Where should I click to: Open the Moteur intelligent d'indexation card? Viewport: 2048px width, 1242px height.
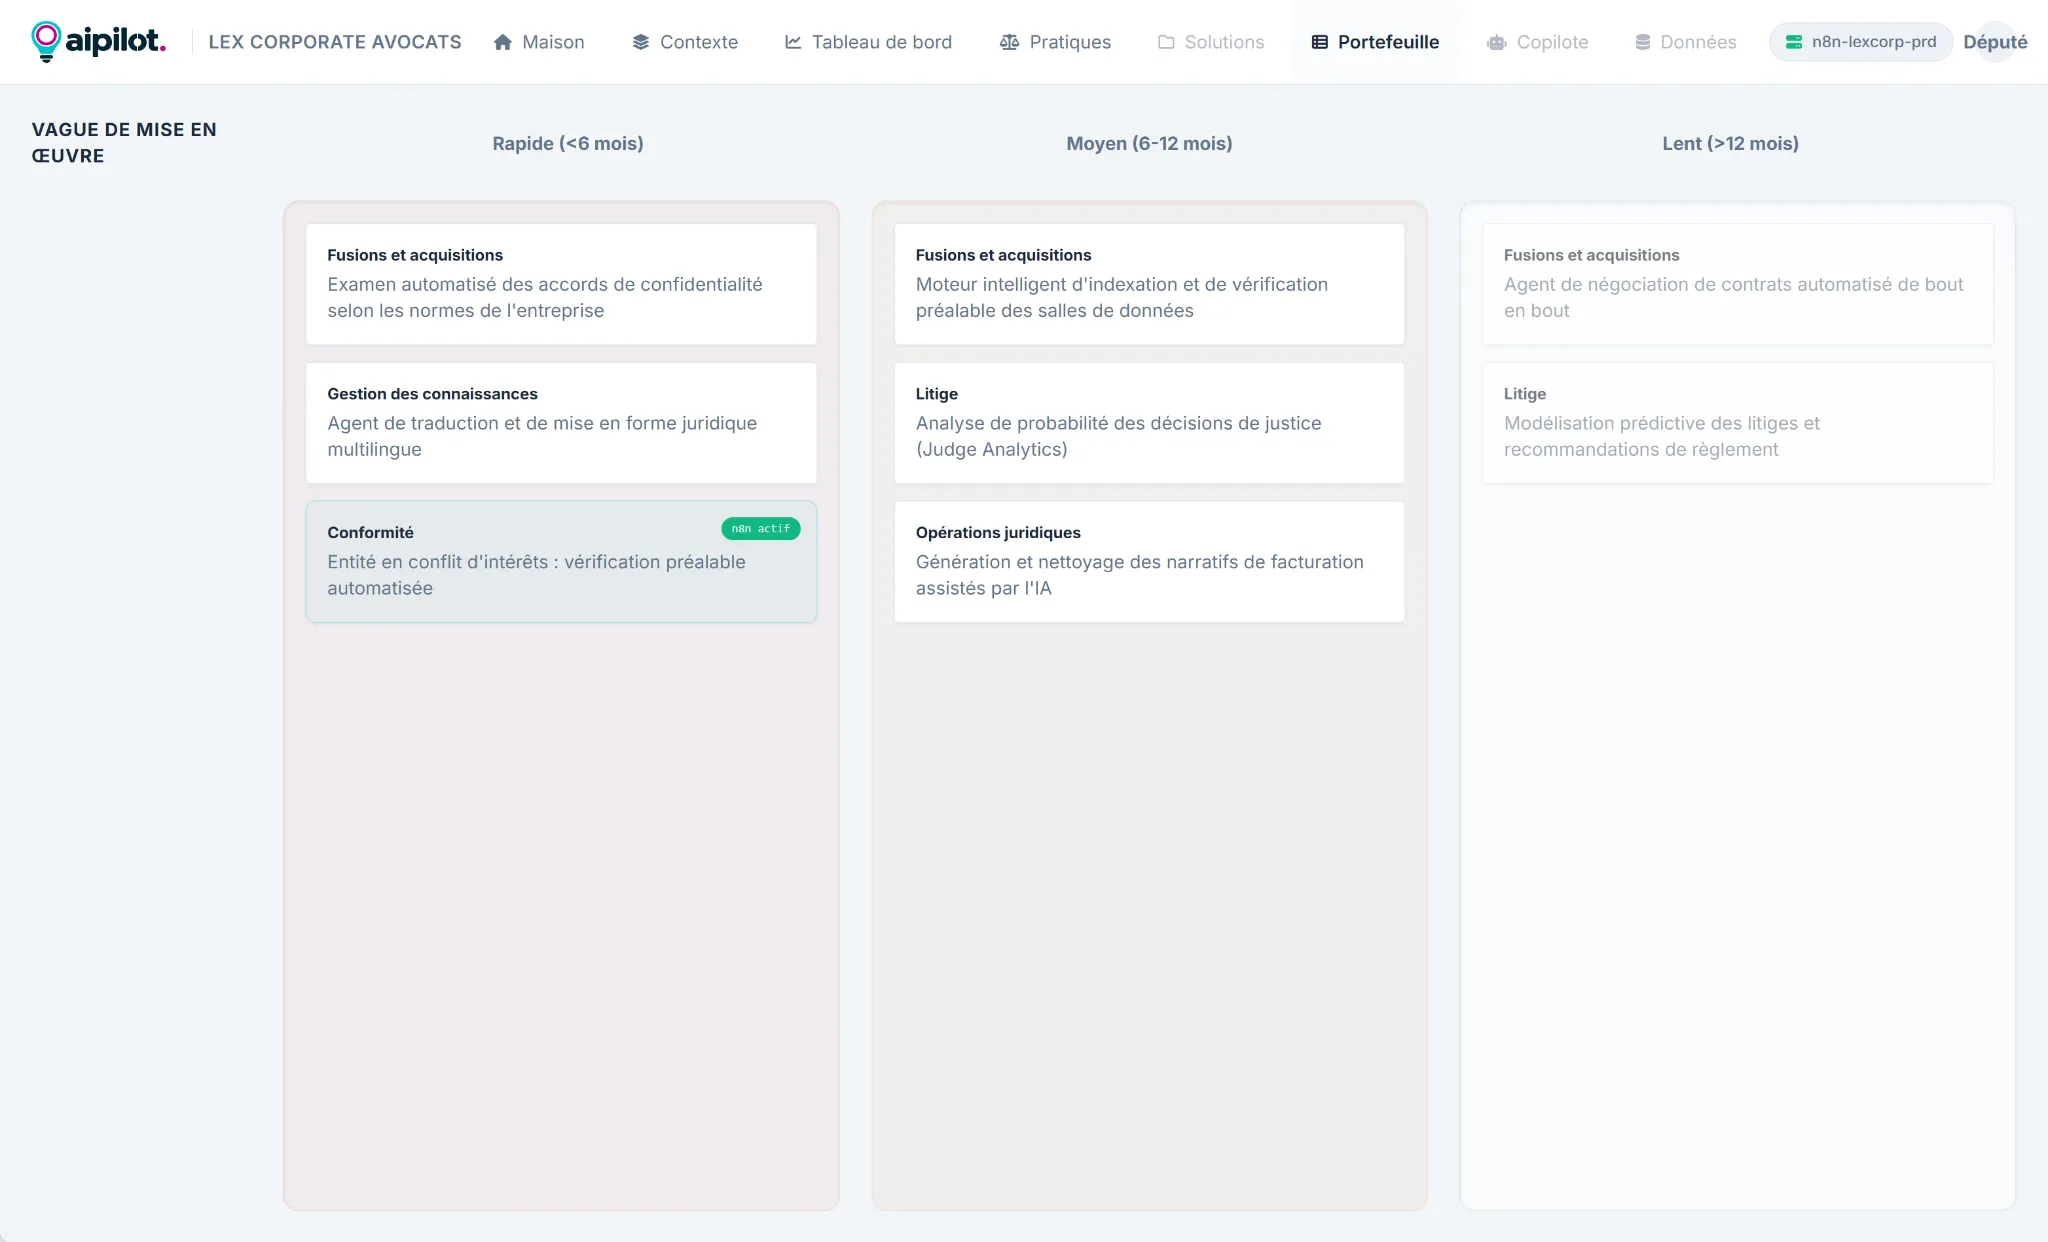[x=1149, y=284]
